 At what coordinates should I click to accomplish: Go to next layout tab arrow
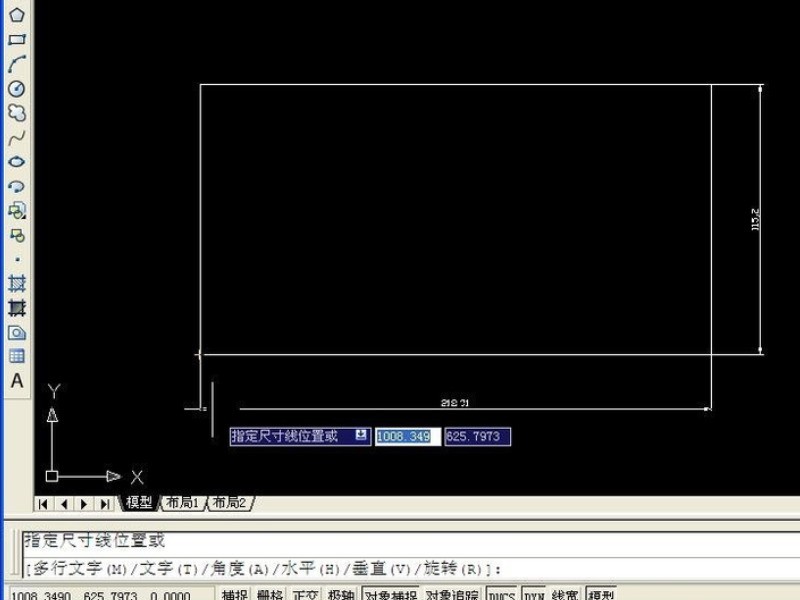[84, 504]
